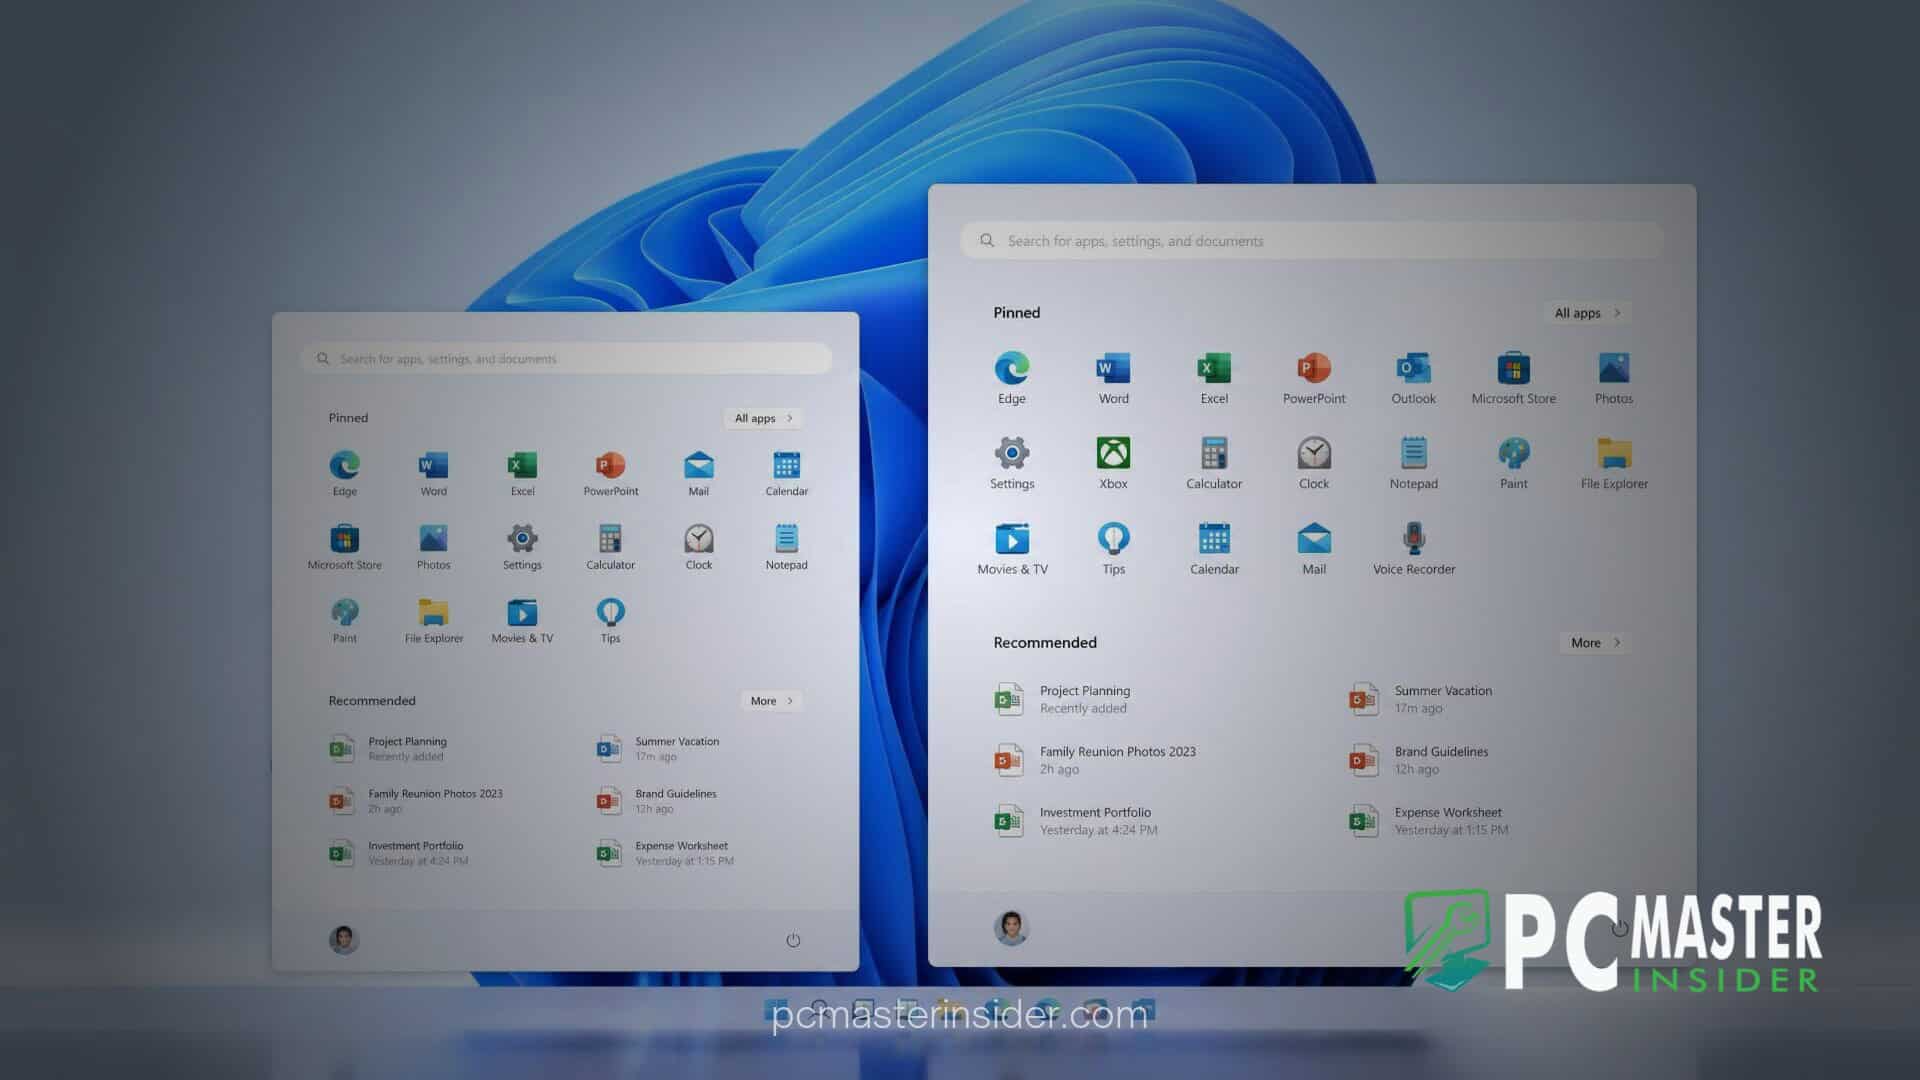This screenshot has width=1920, height=1080.
Task: Open Summer Vacation in small Start menu
Action: tap(659, 748)
